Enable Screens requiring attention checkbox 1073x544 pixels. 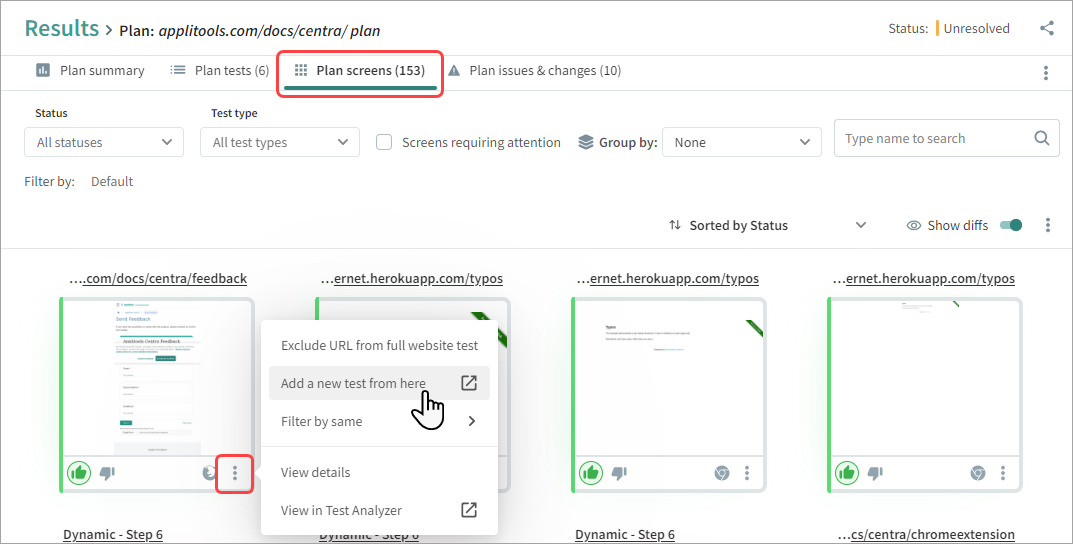tap(384, 142)
